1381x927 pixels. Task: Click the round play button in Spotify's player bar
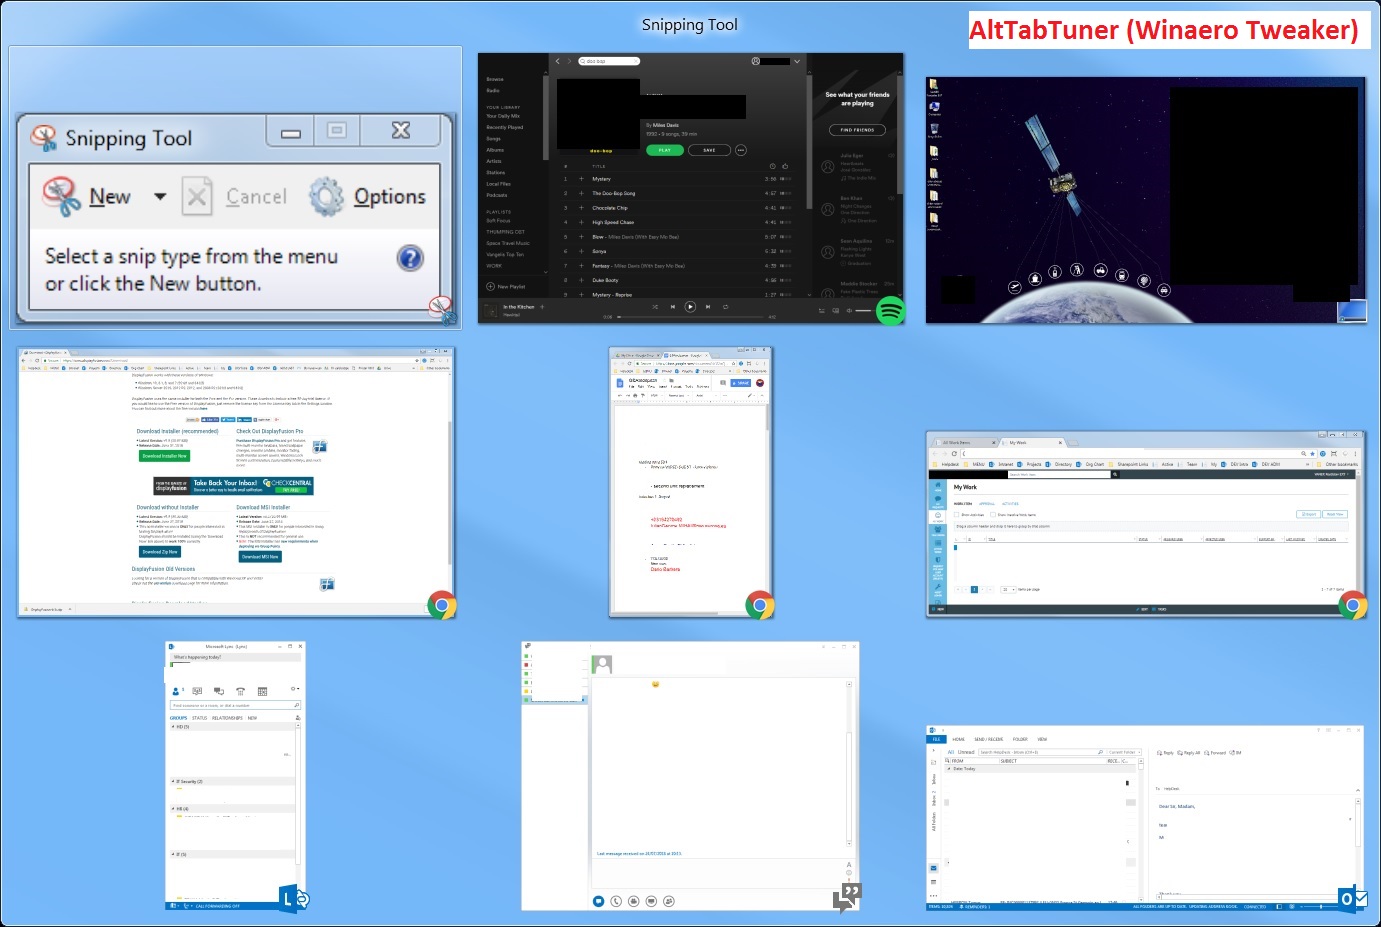tap(690, 307)
